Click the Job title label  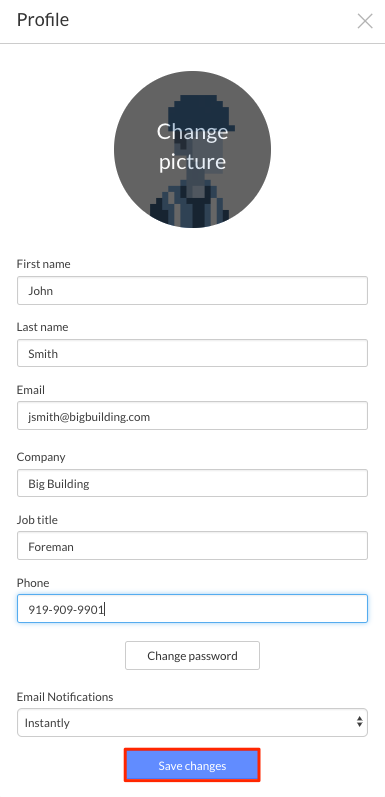[37, 519]
